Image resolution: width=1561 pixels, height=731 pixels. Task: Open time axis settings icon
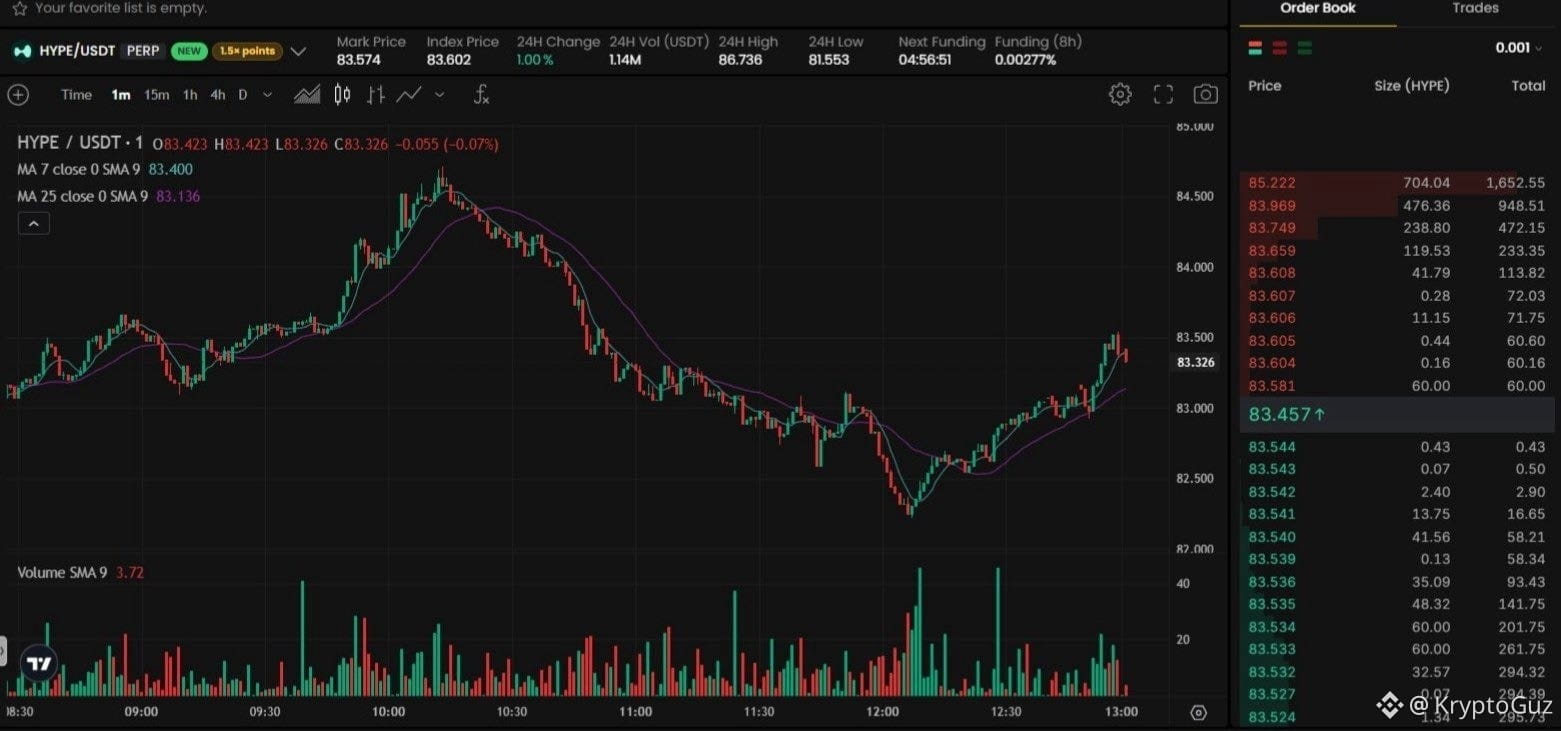pyautogui.click(x=1198, y=713)
